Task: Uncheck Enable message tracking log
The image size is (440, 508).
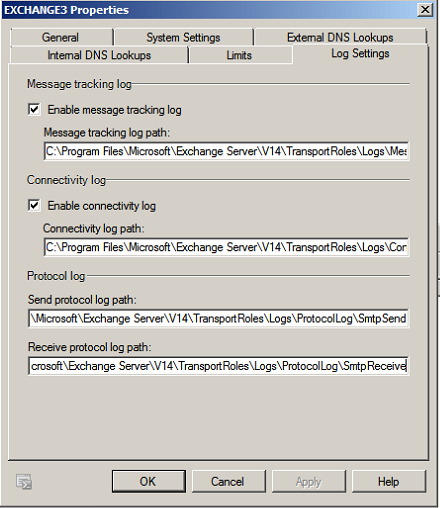Action: [x=34, y=109]
